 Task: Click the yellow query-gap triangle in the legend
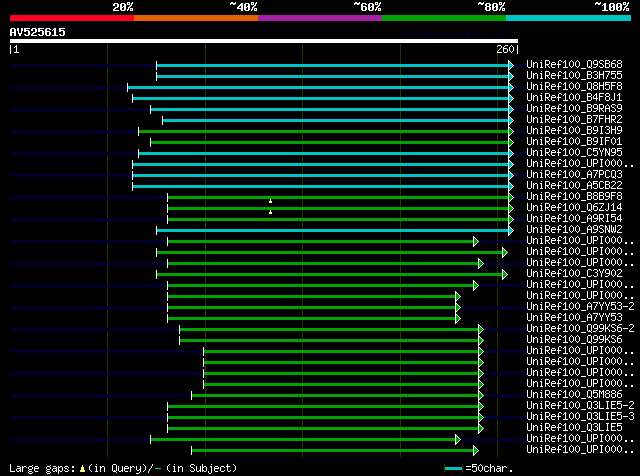tap(82, 469)
